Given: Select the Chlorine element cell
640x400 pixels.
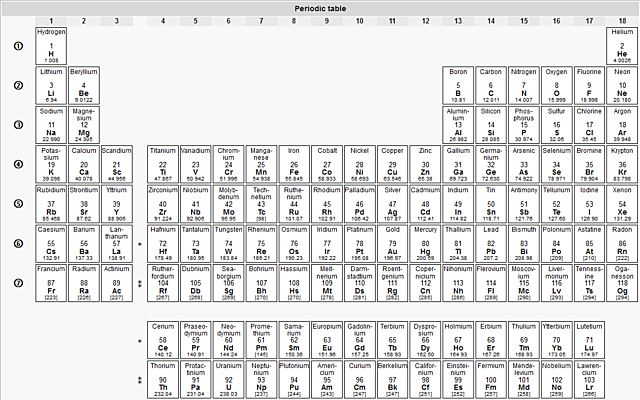Looking at the screenshot, I should [589, 125].
